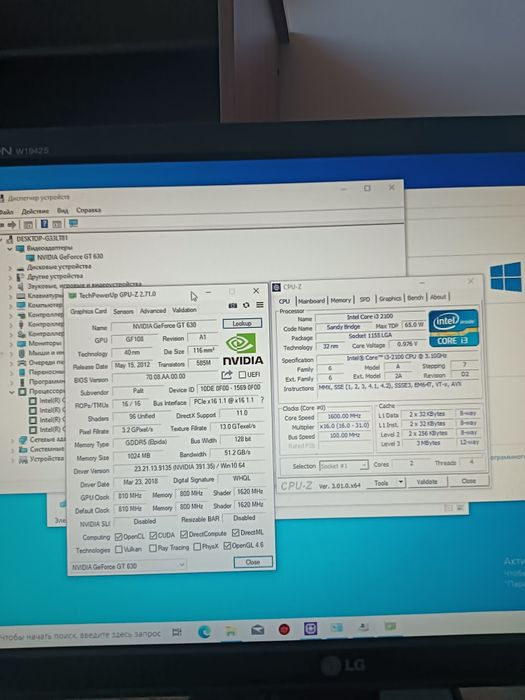Image resolution: width=525 pixels, height=700 pixels.
Task: Click the Close button in CPU-Z
Action: [x=468, y=481]
